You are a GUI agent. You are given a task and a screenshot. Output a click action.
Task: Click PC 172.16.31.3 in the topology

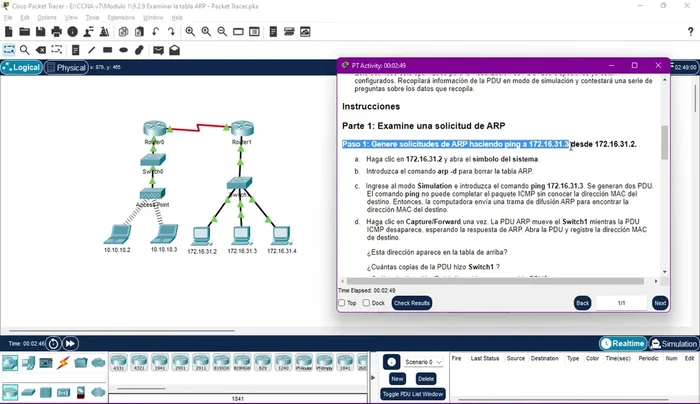pyautogui.click(x=242, y=235)
